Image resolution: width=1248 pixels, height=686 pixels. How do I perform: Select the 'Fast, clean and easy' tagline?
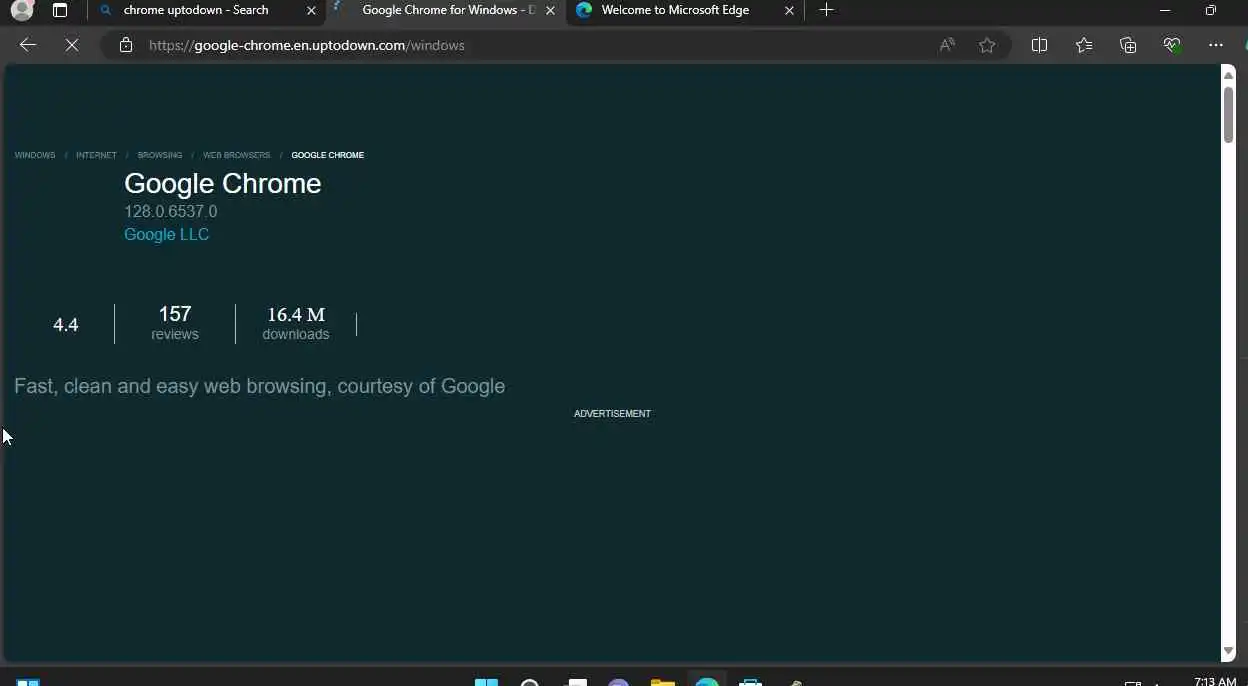[260, 386]
